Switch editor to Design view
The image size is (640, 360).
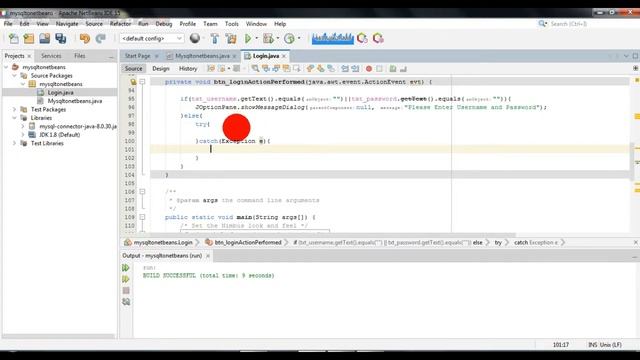pos(161,69)
